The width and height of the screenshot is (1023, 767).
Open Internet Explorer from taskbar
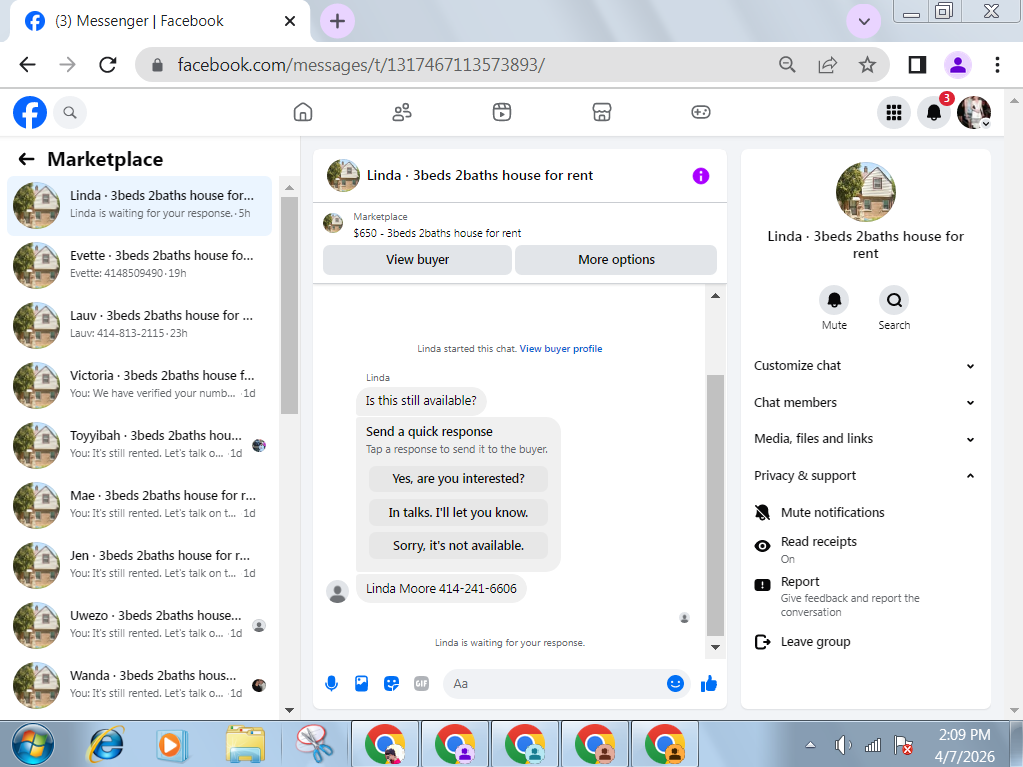(x=106, y=744)
